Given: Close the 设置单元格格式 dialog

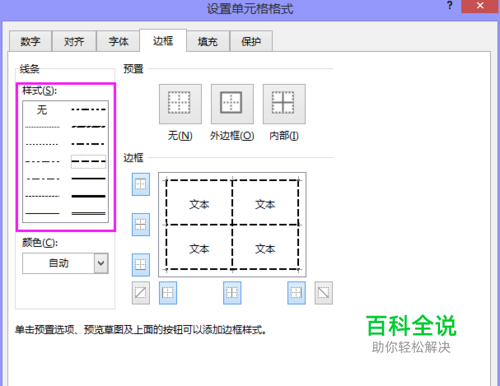Looking at the screenshot, I should 480,6.
